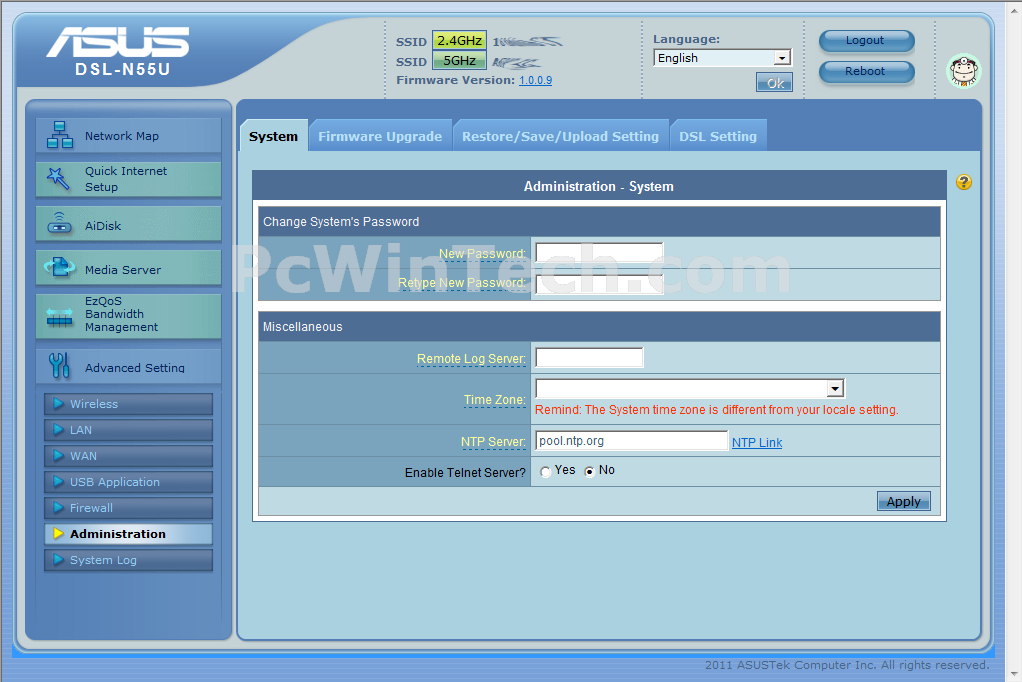
Task: Click the Logout button
Action: point(866,40)
